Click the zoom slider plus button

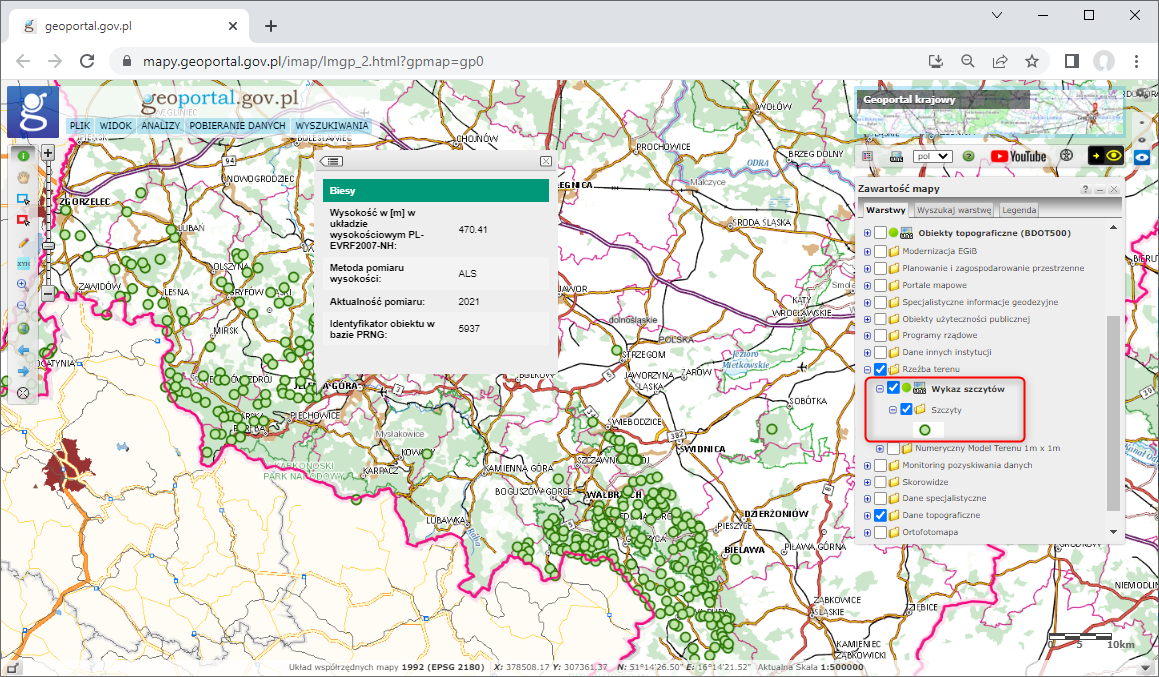47,153
